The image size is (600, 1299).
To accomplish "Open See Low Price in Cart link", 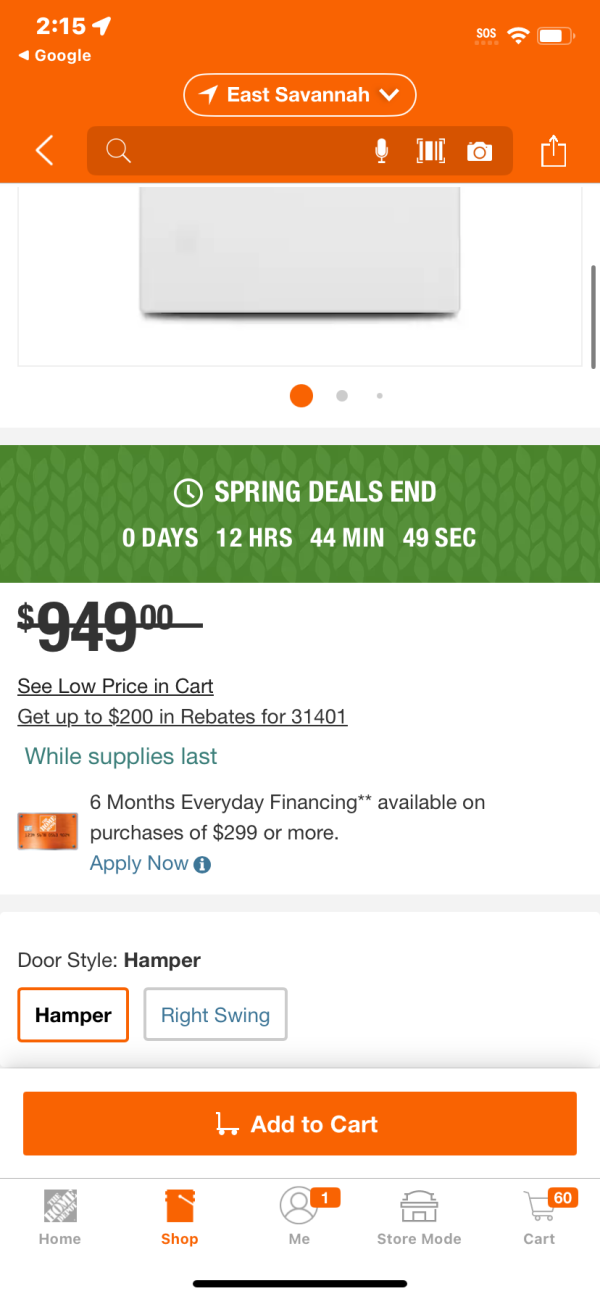I will [x=116, y=686].
